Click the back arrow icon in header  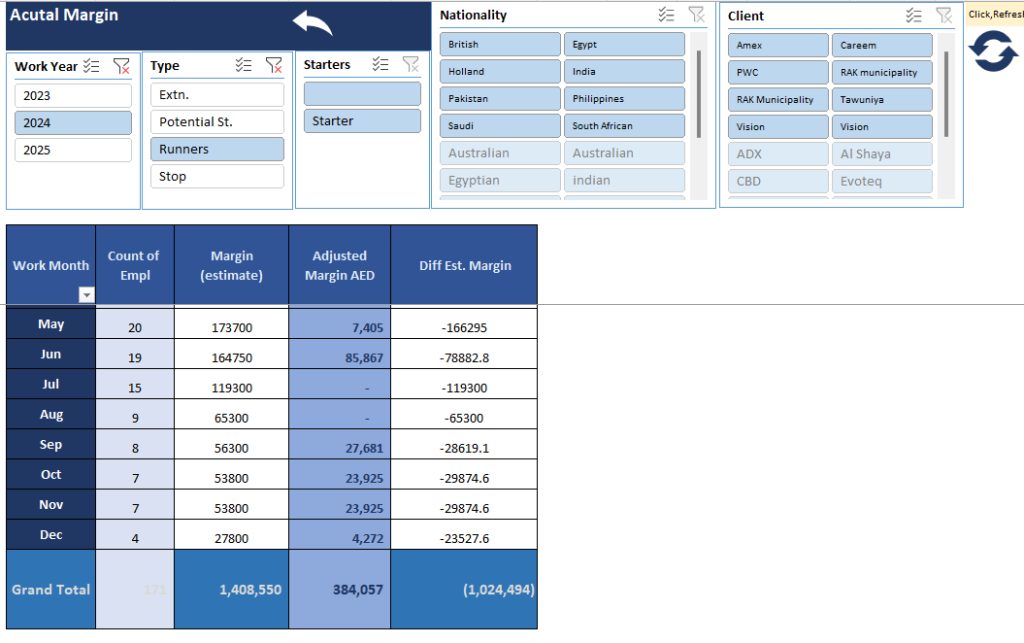point(312,24)
